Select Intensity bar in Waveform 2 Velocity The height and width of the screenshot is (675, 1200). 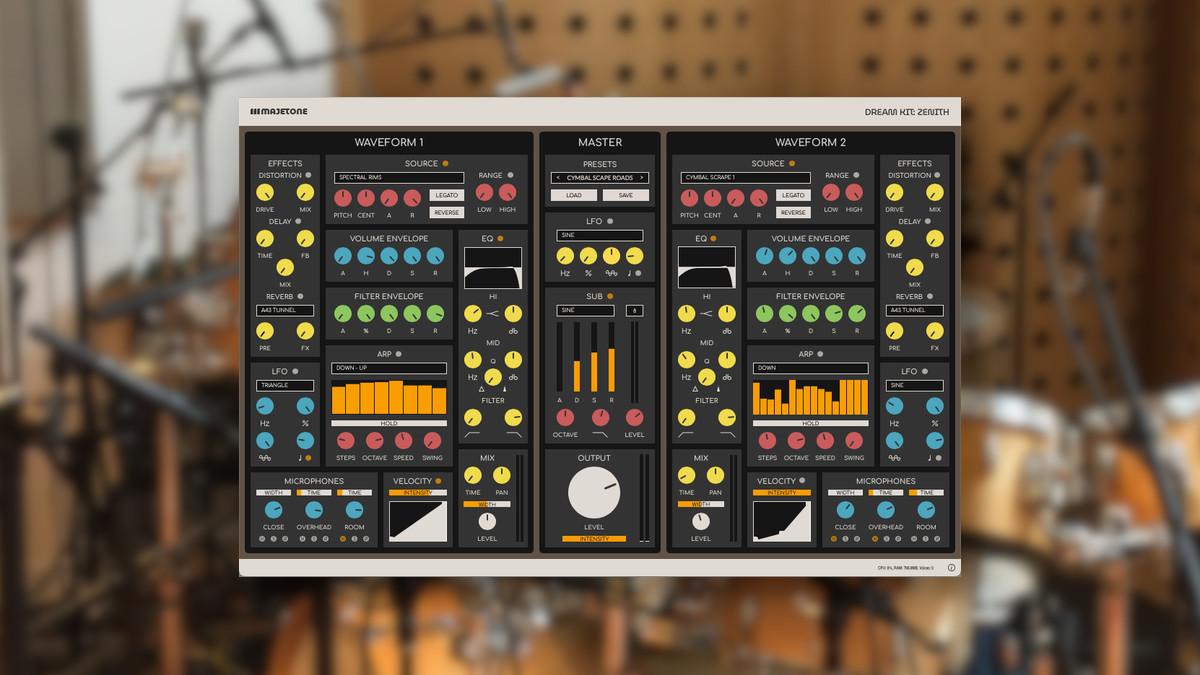pos(782,493)
